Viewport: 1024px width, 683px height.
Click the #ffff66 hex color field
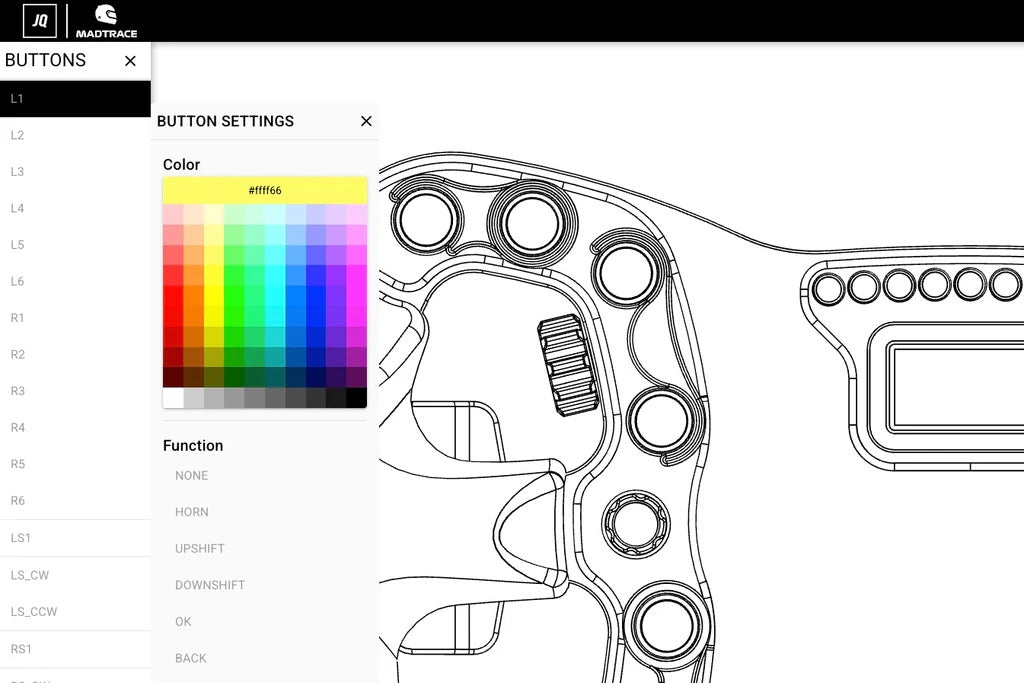click(264, 189)
